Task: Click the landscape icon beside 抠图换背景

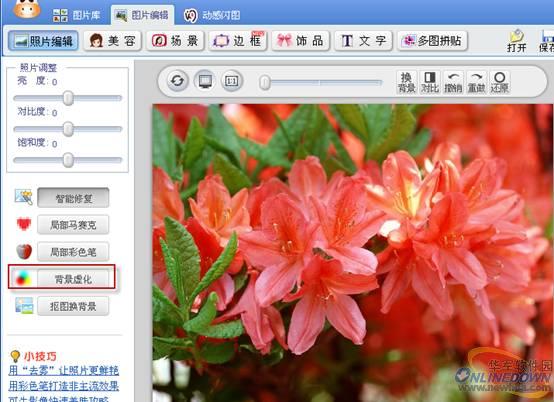Action: pos(24,306)
